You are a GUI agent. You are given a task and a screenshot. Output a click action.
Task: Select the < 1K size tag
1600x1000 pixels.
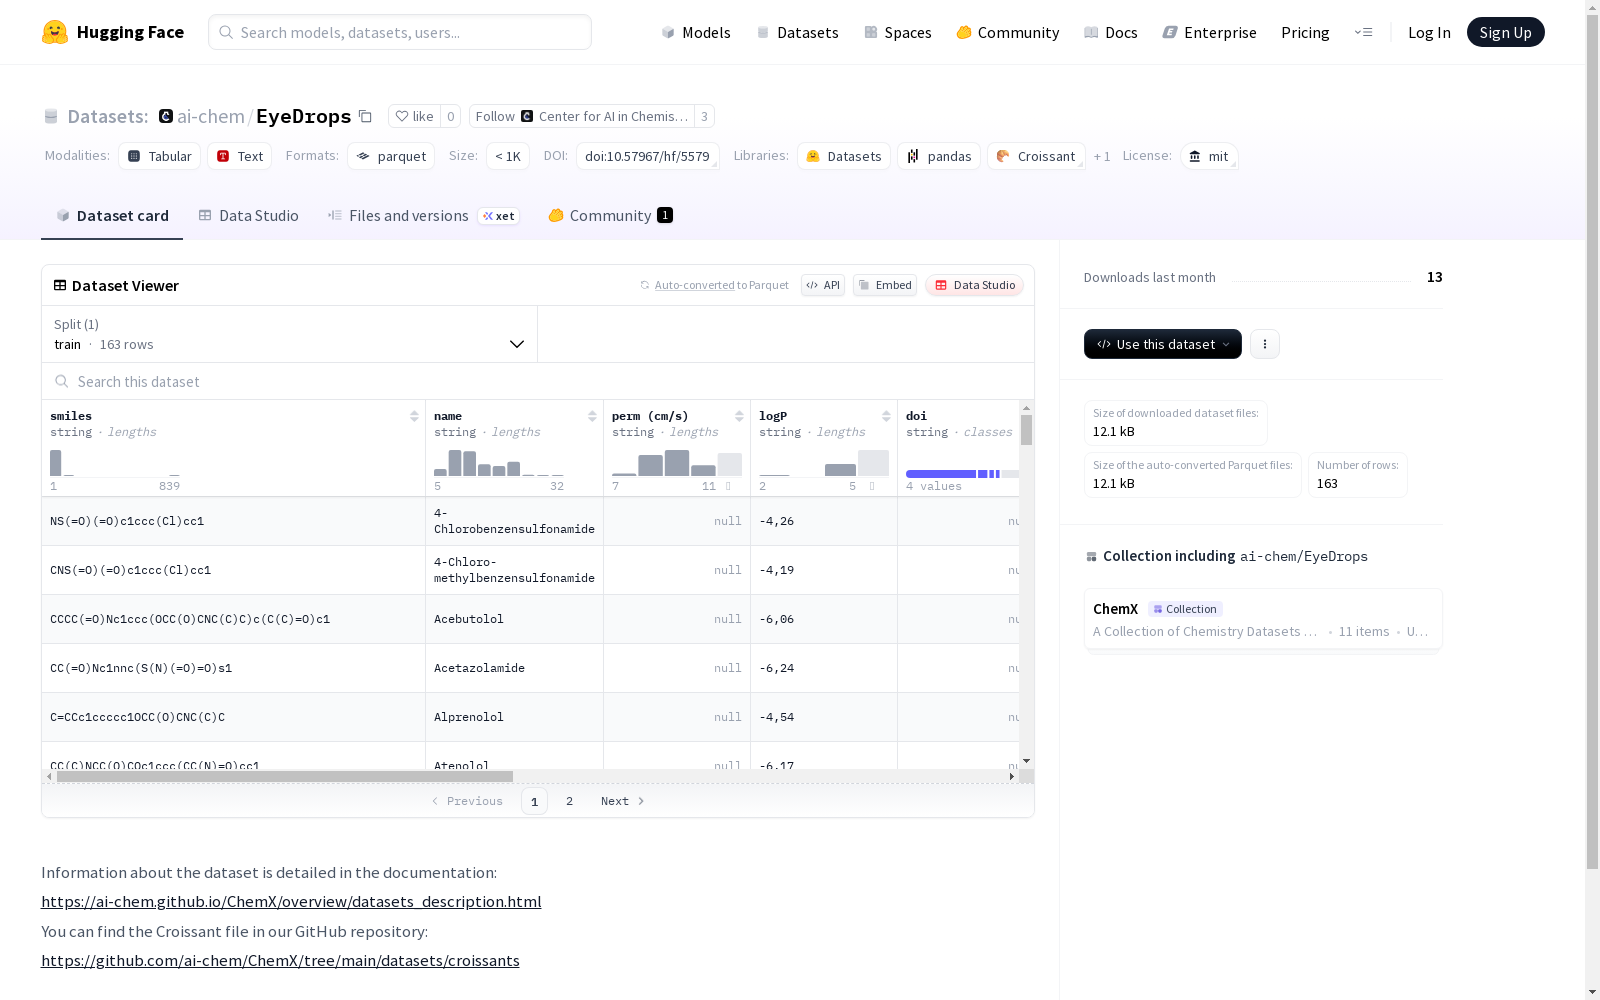click(508, 156)
